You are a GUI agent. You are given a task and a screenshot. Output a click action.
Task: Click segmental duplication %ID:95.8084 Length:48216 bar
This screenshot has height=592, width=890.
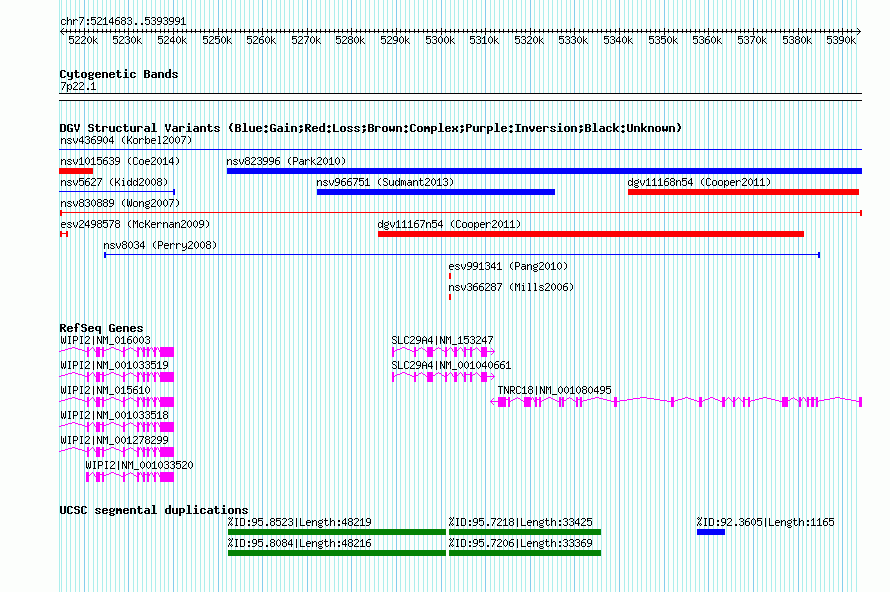[337, 553]
